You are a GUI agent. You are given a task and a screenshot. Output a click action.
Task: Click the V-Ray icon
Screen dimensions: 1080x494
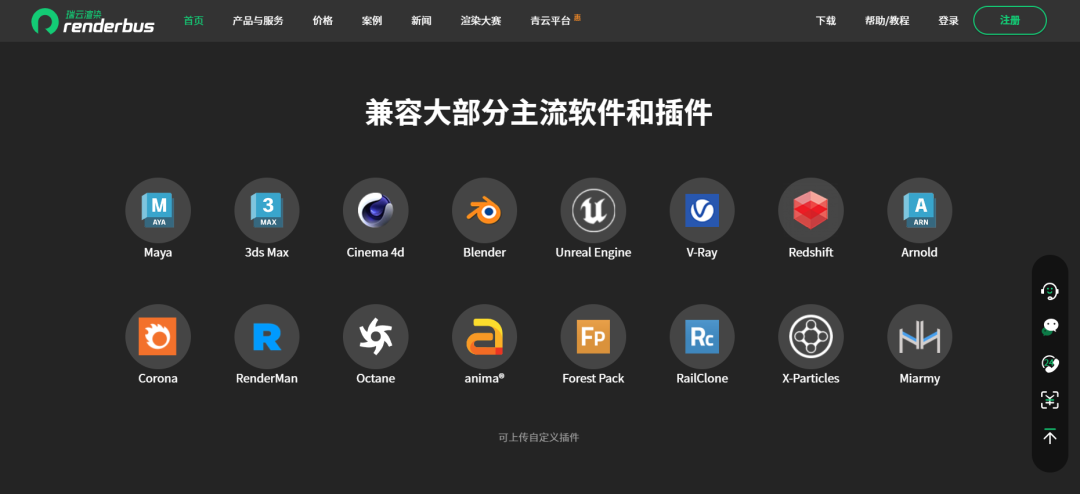tap(701, 210)
